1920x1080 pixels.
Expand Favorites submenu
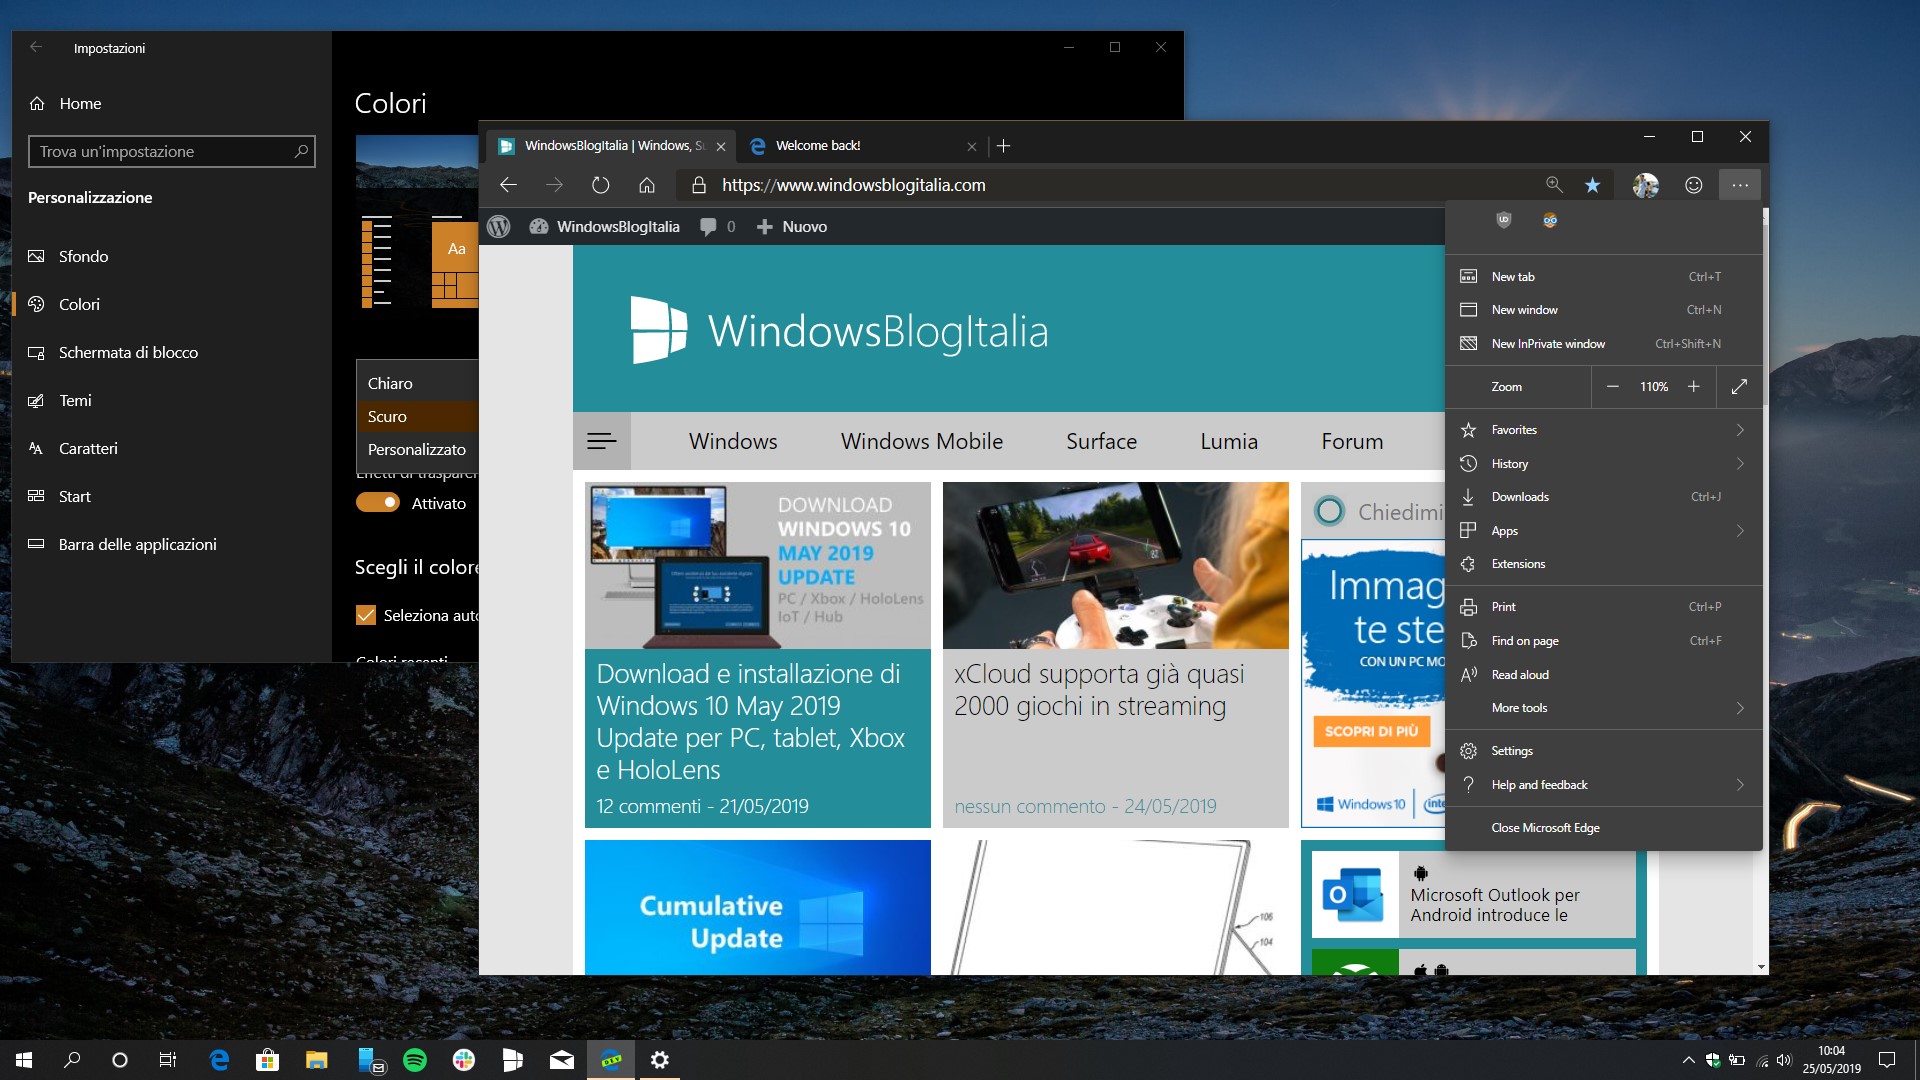(x=1604, y=430)
